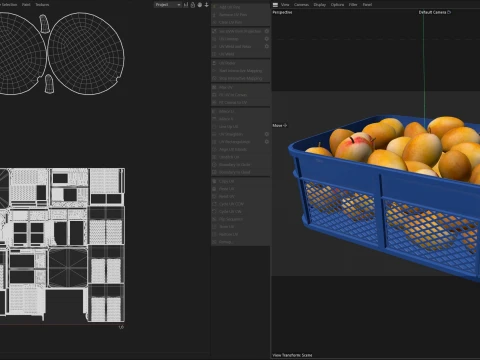Open the Cameras menu in viewport

pyautogui.click(x=301, y=5)
